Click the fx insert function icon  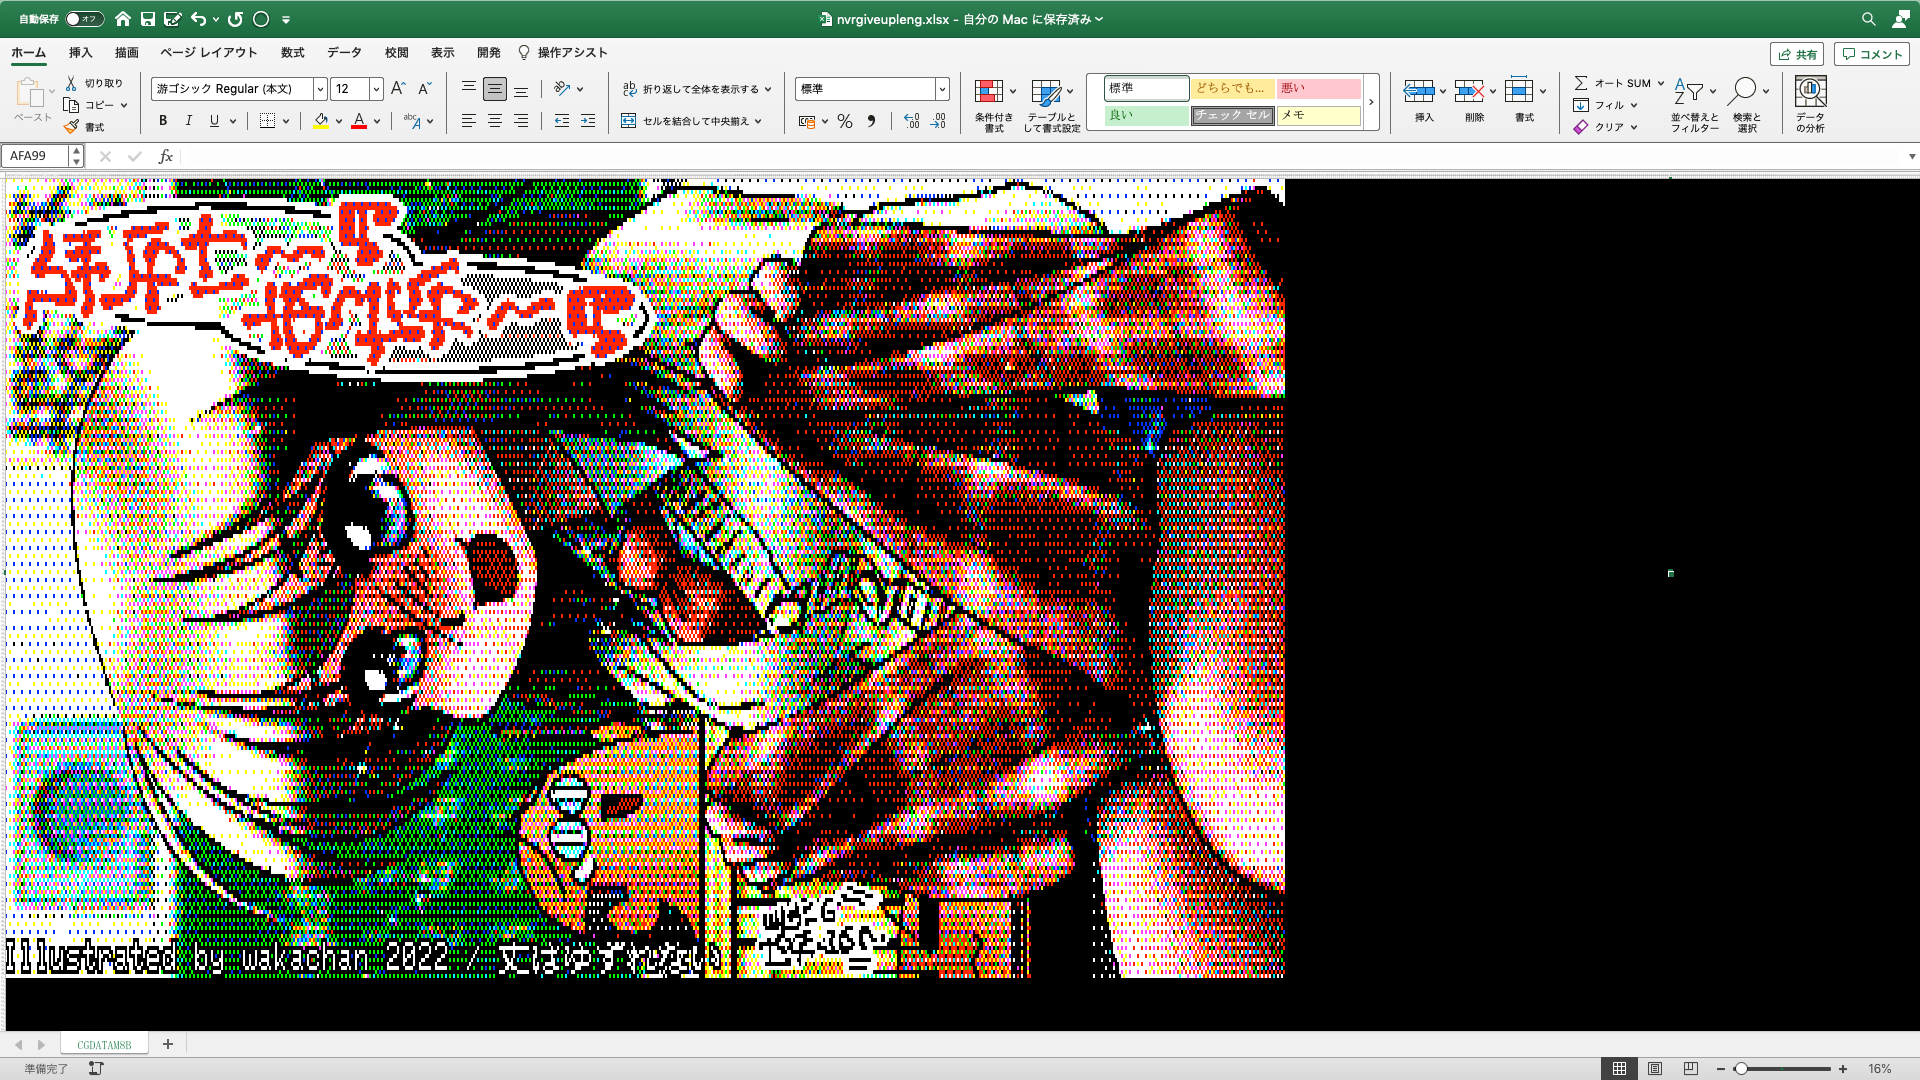[166, 156]
